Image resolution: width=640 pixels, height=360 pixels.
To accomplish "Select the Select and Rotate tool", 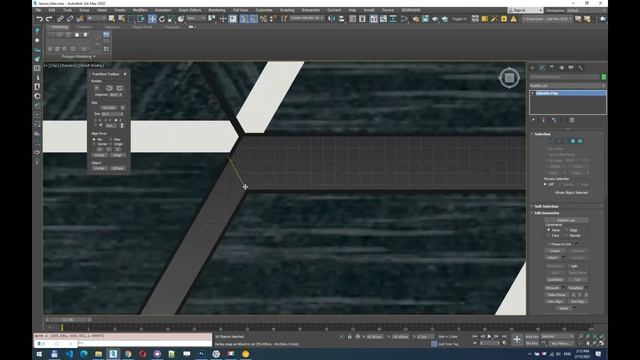I will (162, 19).
